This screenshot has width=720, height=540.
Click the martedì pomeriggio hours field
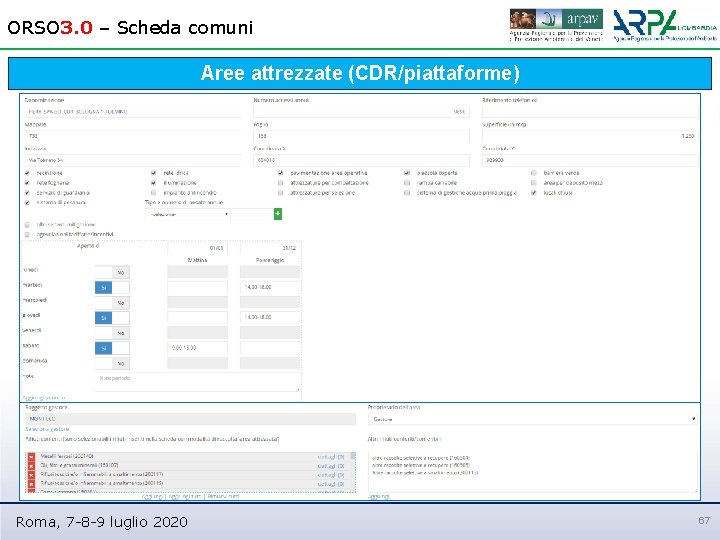click(270, 287)
